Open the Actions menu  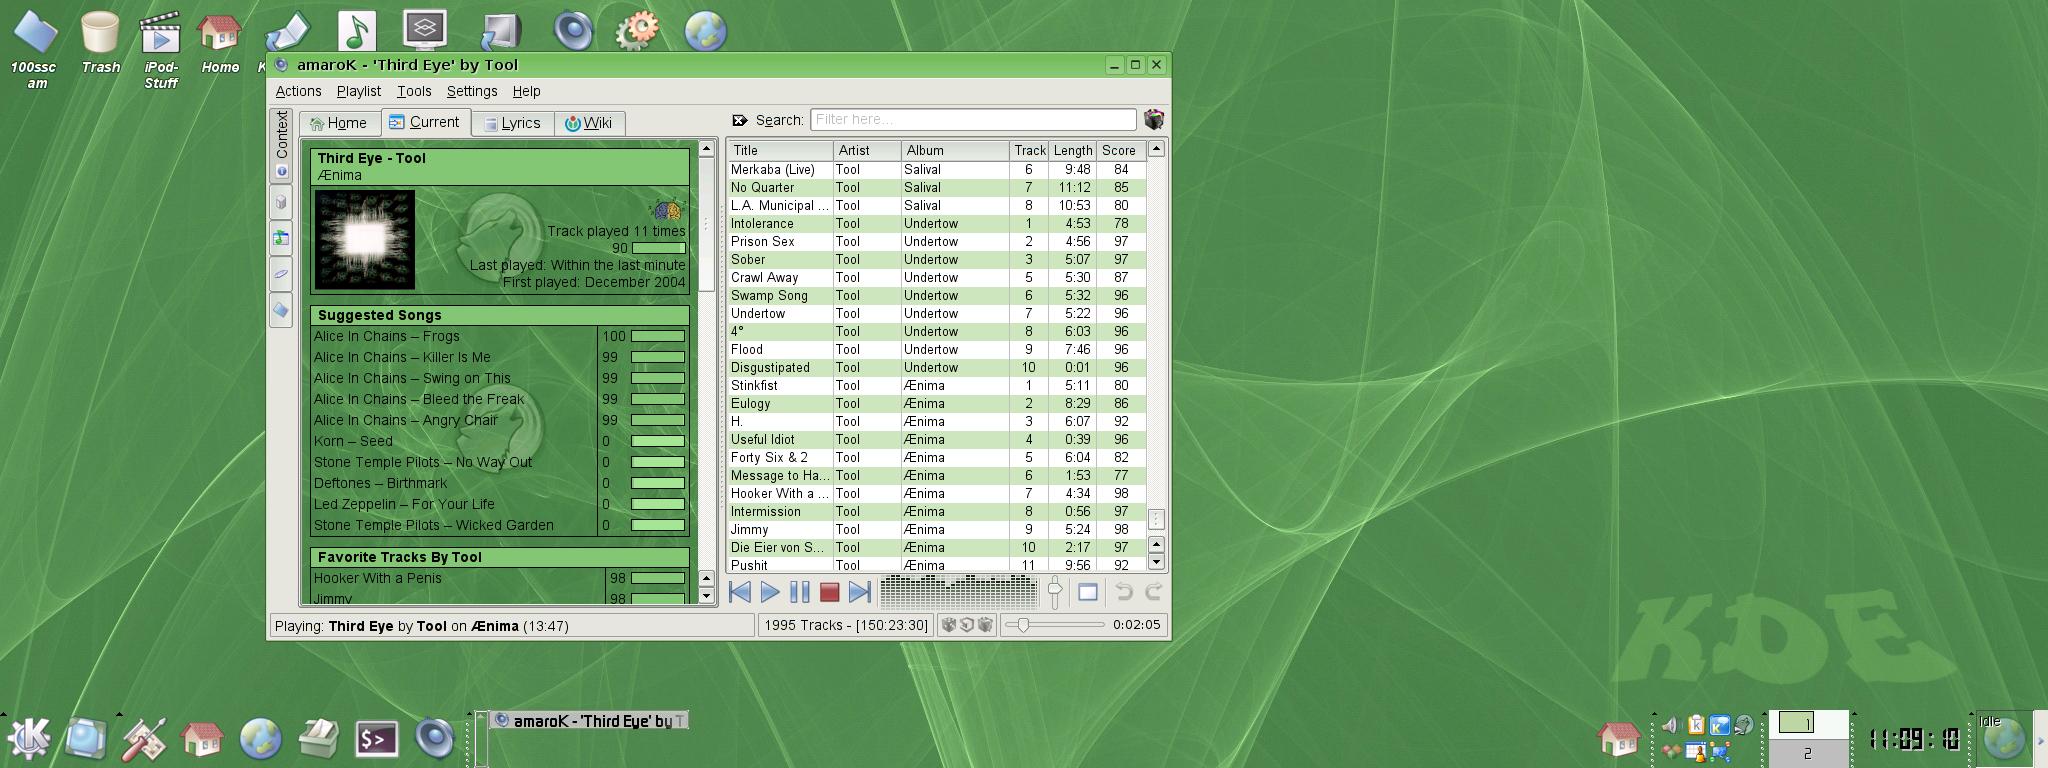click(298, 91)
